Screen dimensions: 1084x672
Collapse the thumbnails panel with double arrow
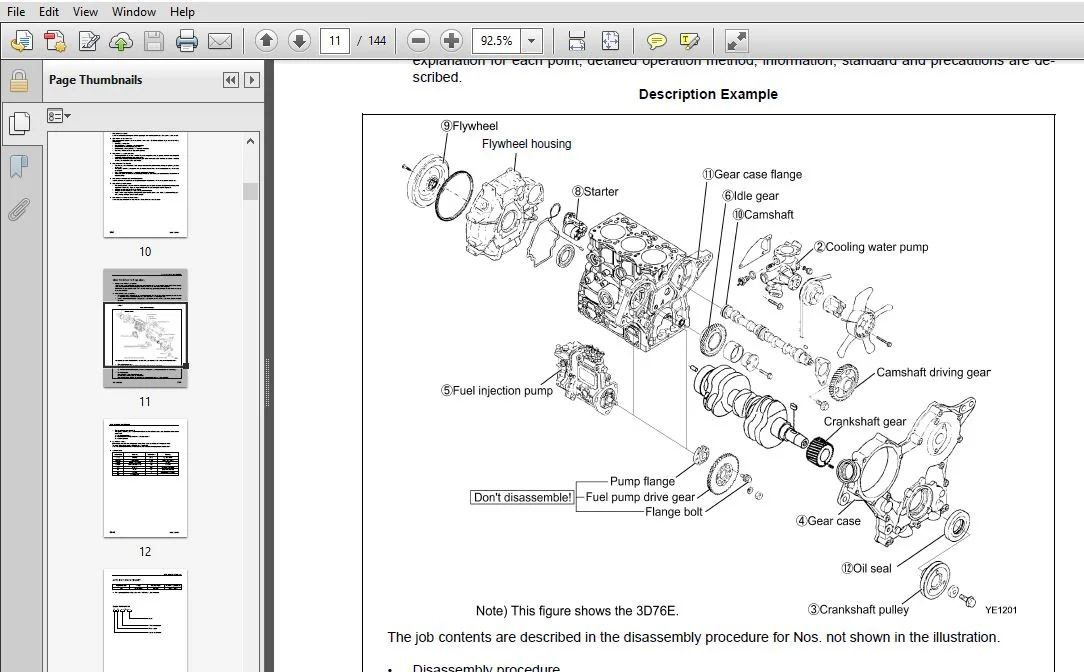tap(231, 80)
